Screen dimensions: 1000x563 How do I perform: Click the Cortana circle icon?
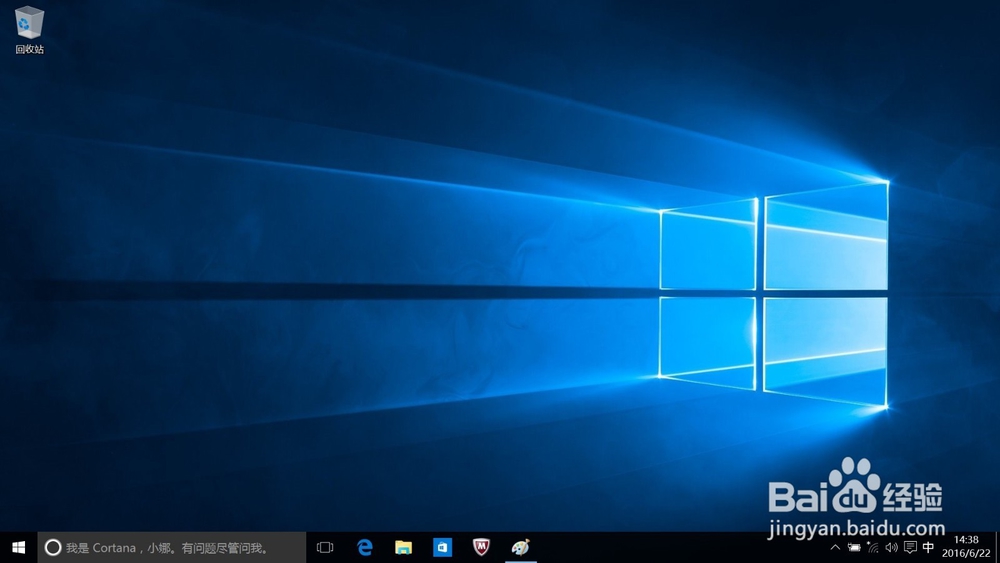[x=53, y=547]
